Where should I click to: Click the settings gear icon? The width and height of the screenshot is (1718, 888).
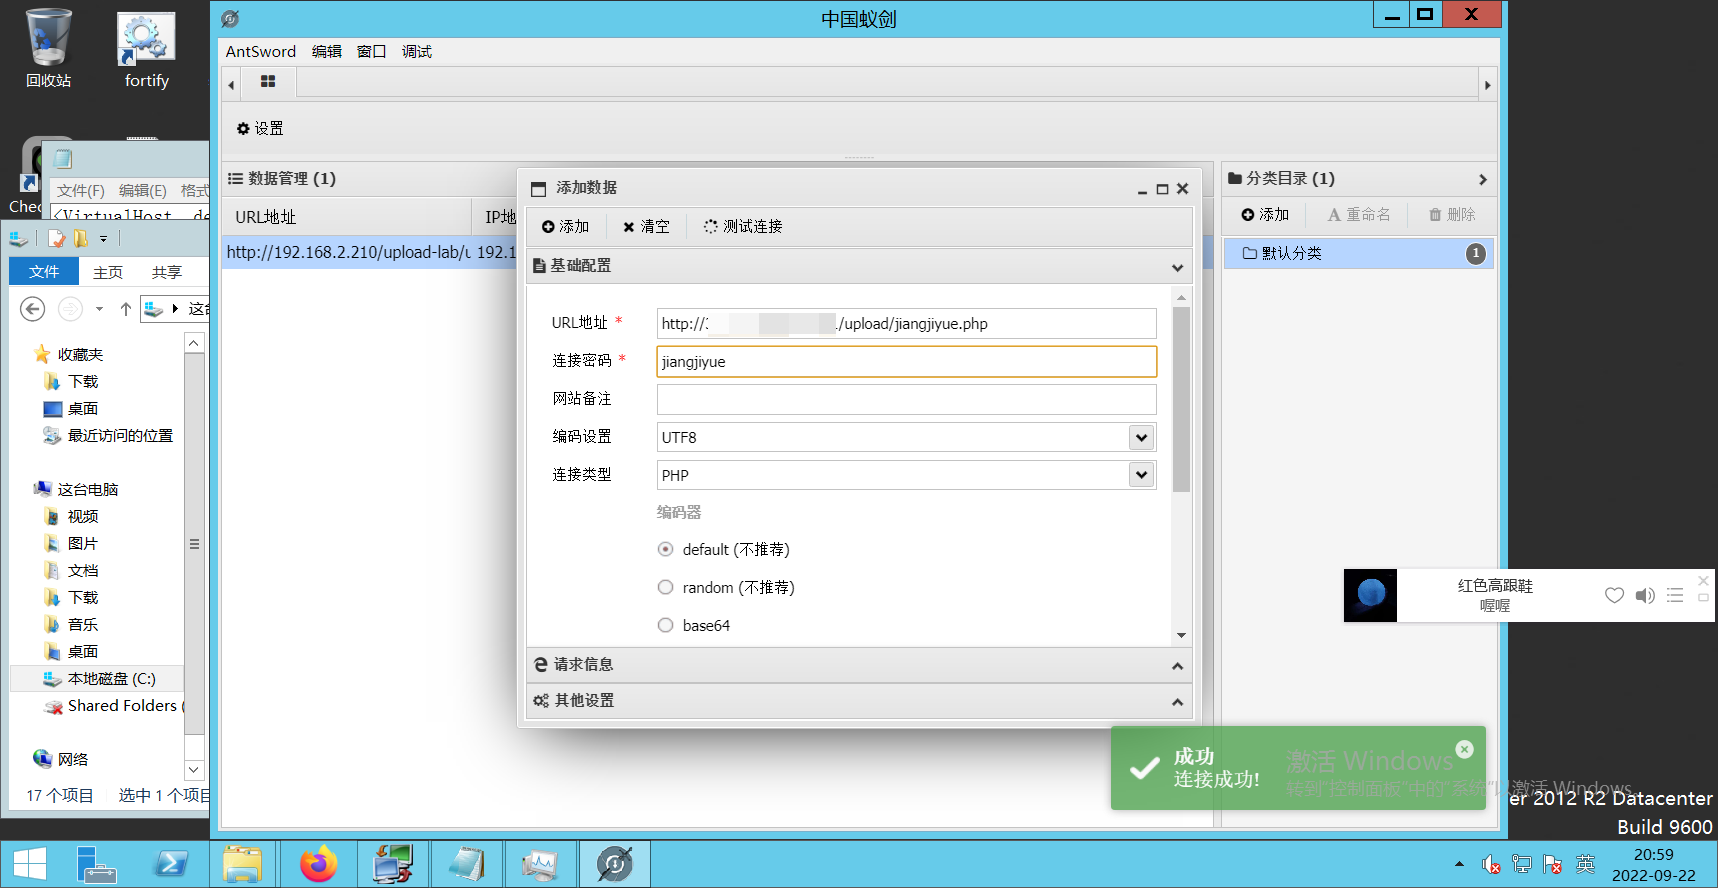point(243,129)
